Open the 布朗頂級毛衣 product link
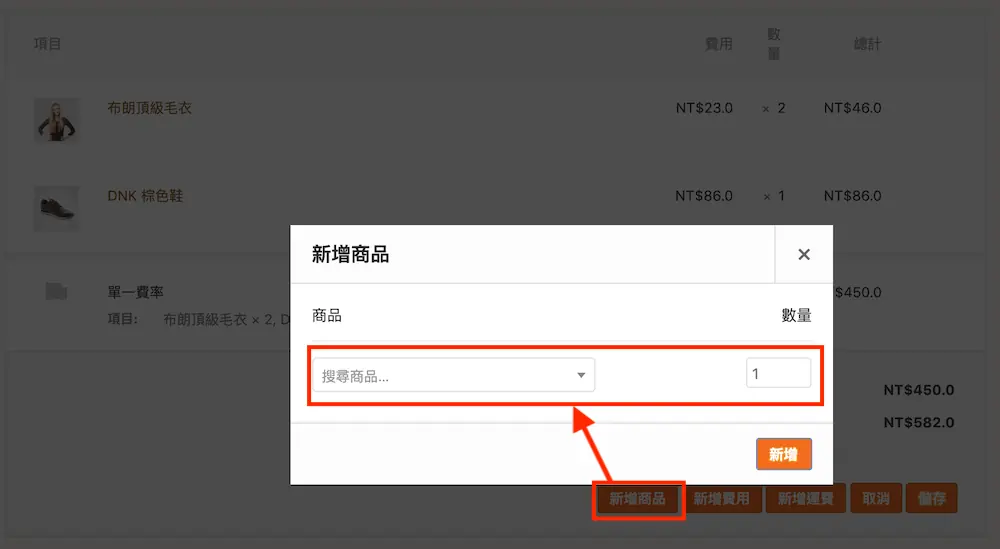Image resolution: width=1000 pixels, height=549 pixels. (150, 108)
